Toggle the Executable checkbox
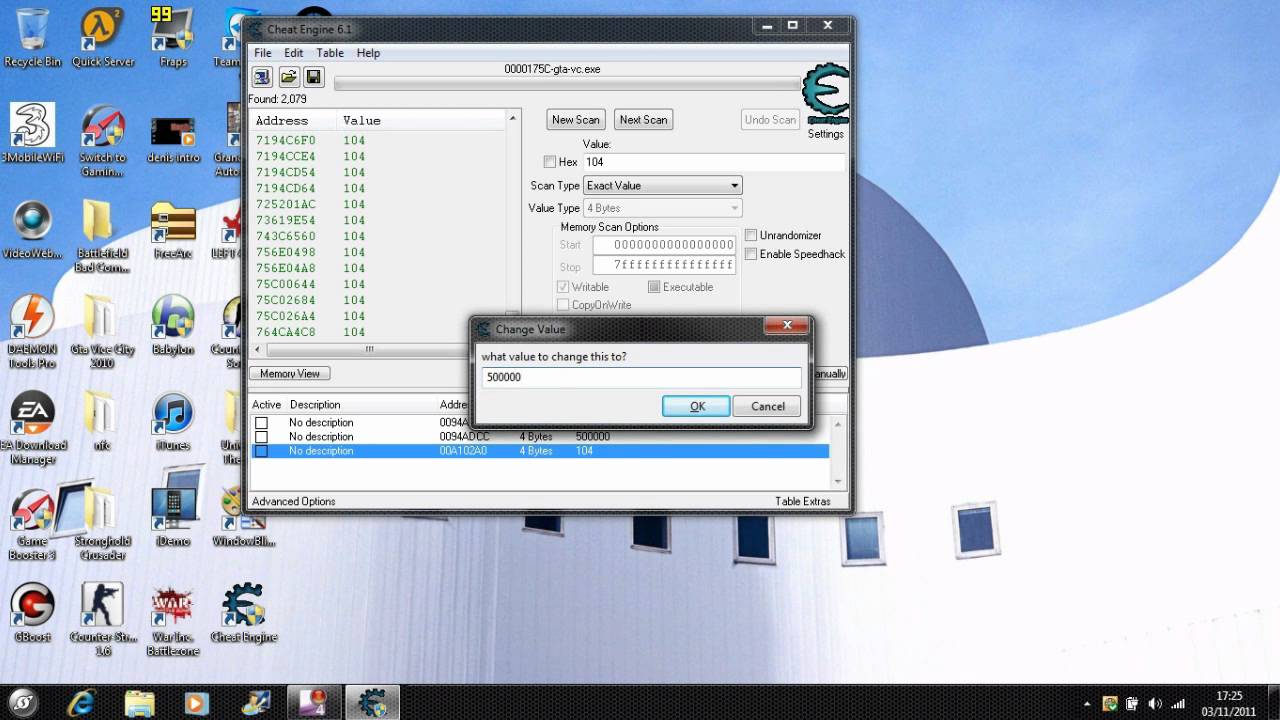Image resolution: width=1280 pixels, height=720 pixels. point(654,287)
